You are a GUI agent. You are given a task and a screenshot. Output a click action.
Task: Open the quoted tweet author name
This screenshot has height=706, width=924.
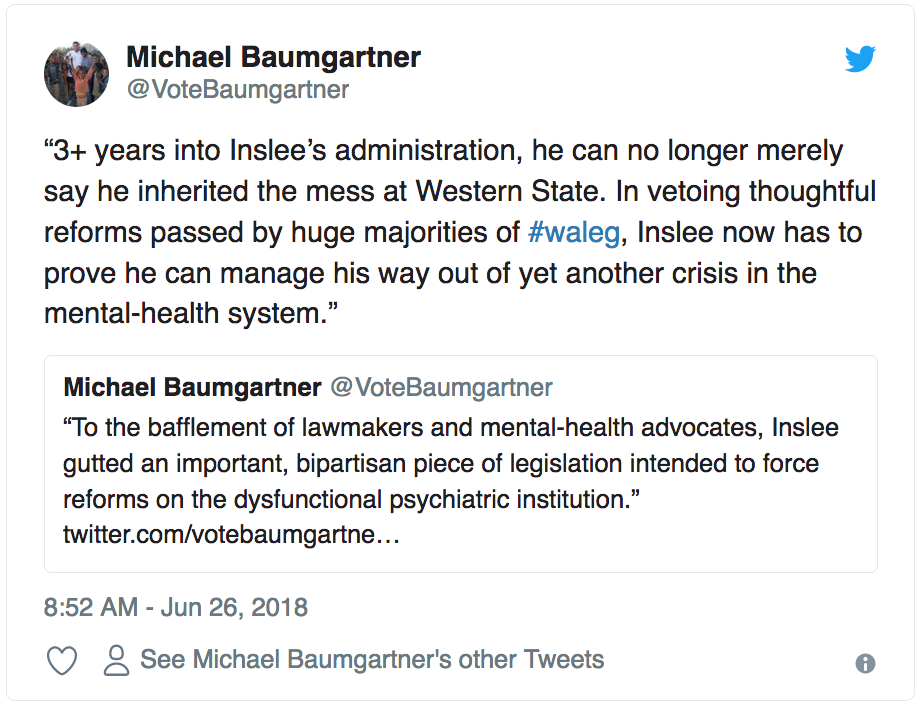coord(192,388)
